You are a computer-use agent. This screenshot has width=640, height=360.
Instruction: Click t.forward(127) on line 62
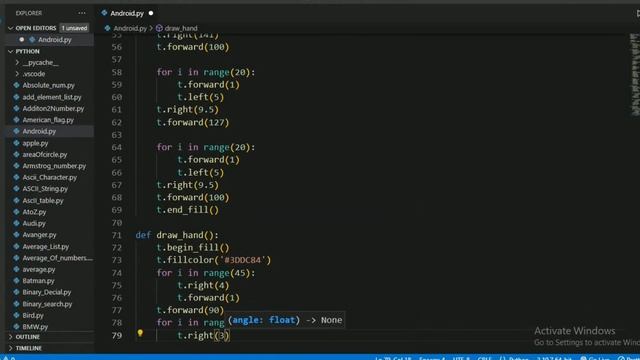[193, 122]
